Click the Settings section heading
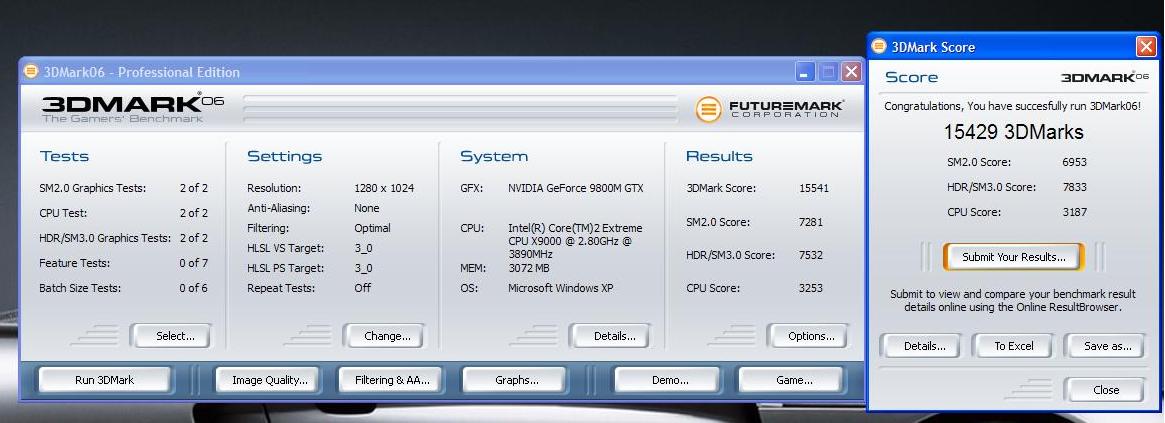 (285, 156)
